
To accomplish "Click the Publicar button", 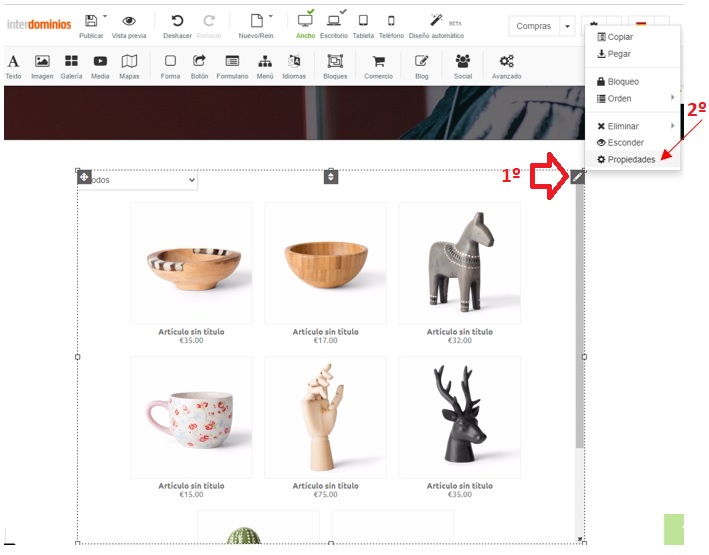I will coord(91,26).
